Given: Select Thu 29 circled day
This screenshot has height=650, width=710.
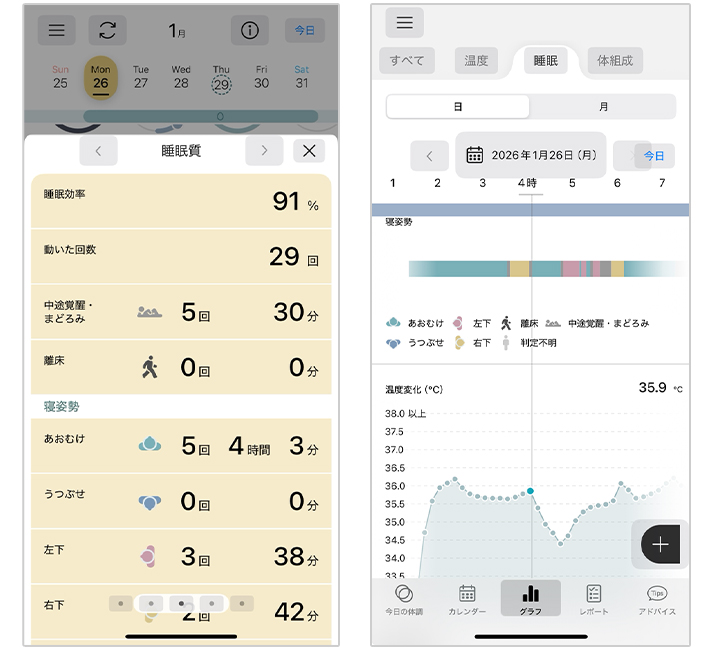Looking at the screenshot, I should pos(221,78).
